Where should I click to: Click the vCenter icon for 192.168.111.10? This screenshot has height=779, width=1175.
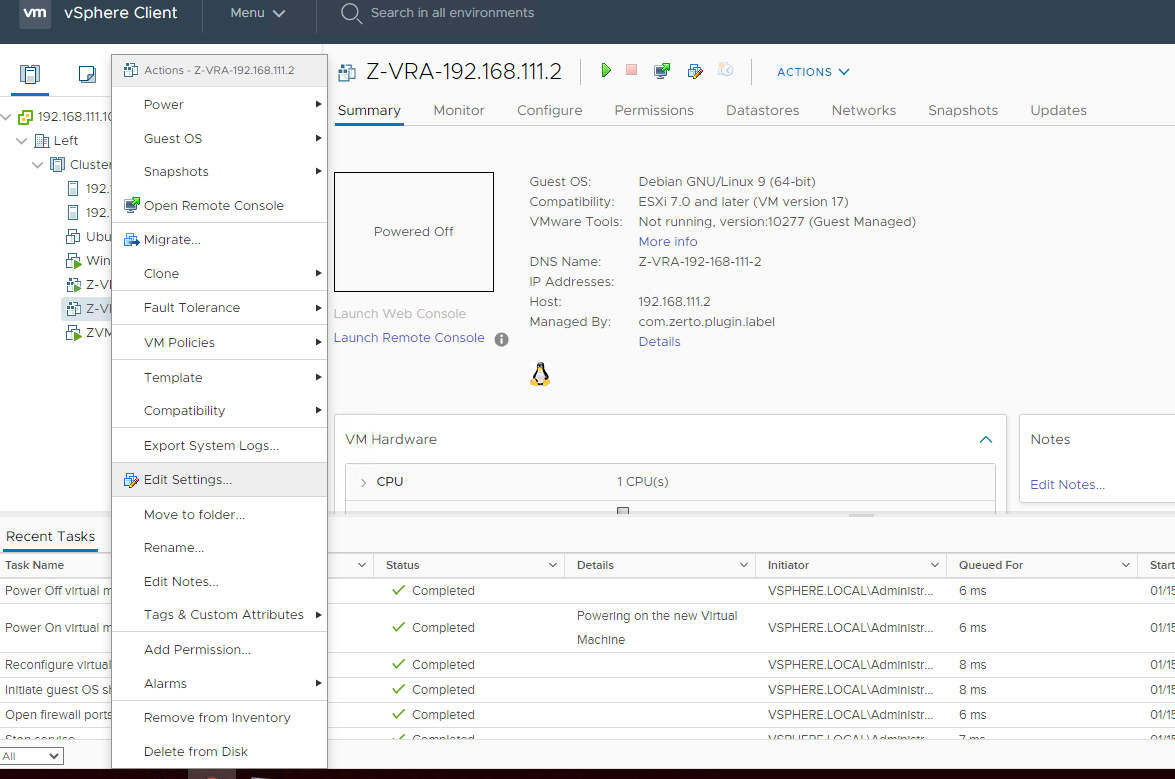coord(25,117)
